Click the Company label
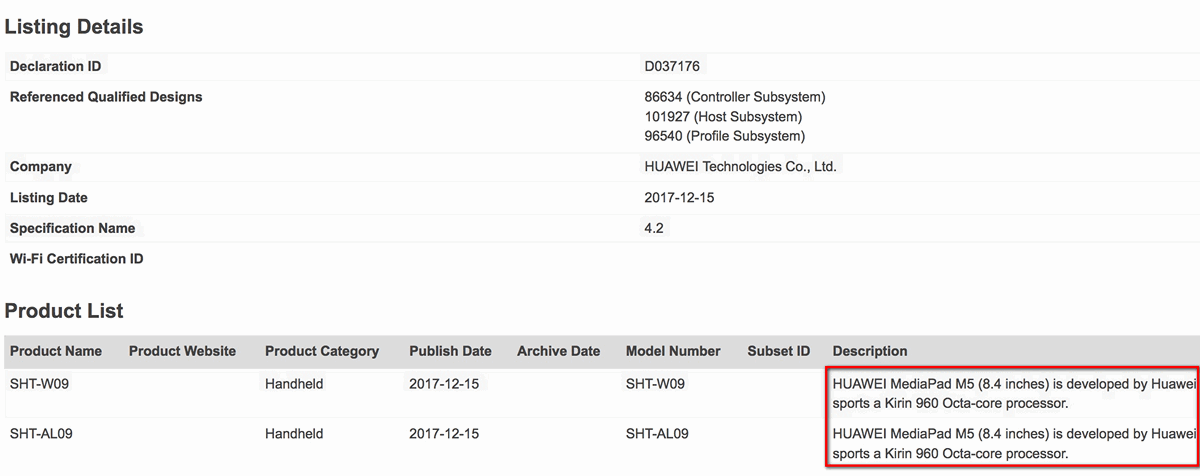The image size is (1200, 476). pyautogui.click(x=41, y=166)
